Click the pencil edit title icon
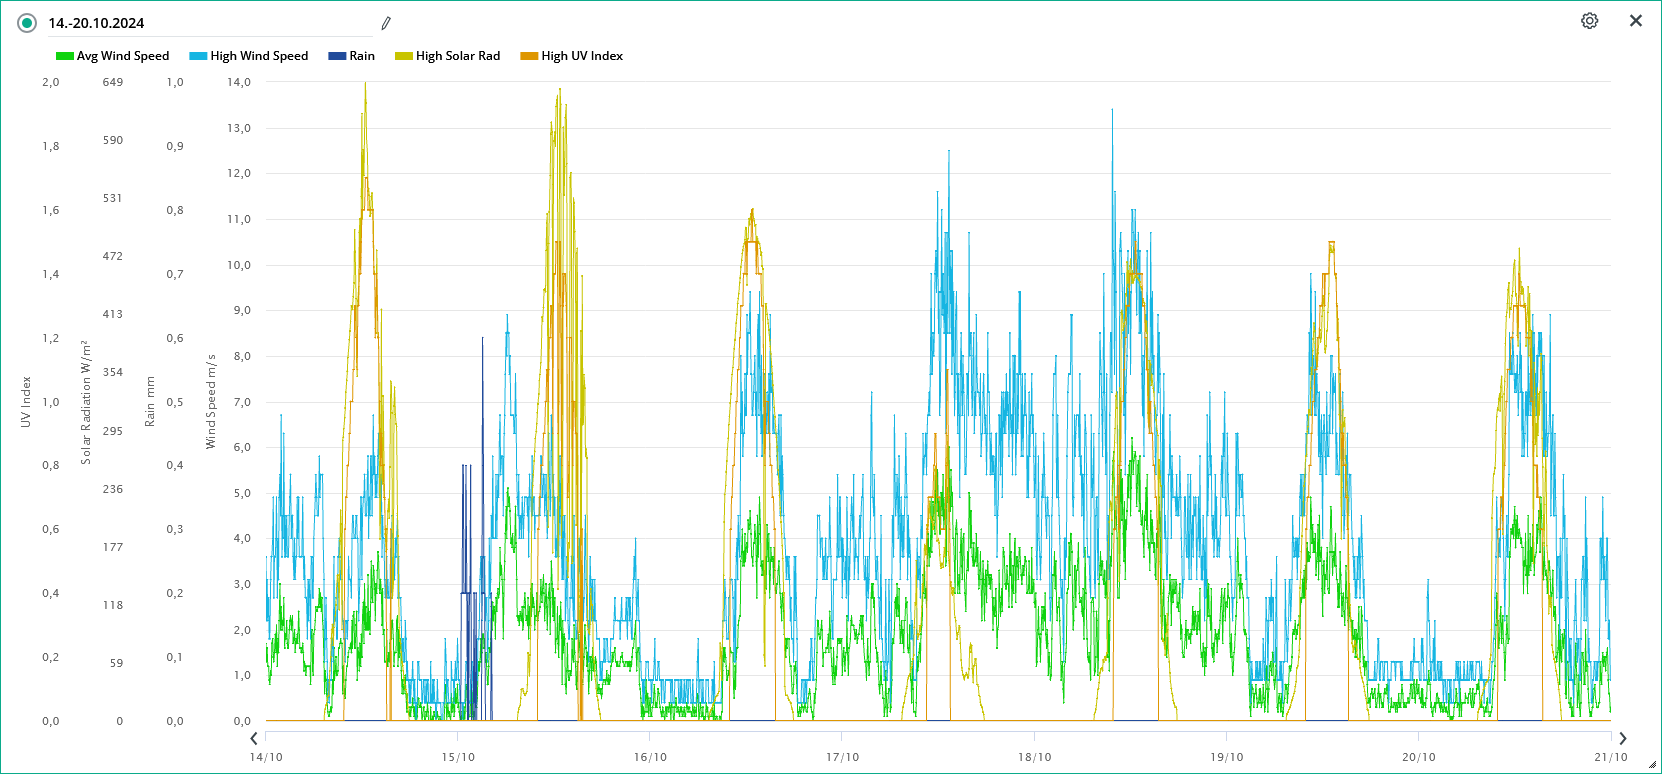This screenshot has width=1662, height=774. 386,23
